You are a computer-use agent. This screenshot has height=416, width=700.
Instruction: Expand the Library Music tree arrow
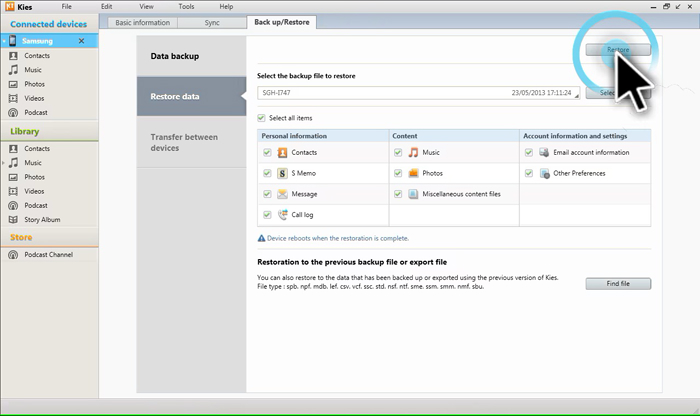[4, 163]
